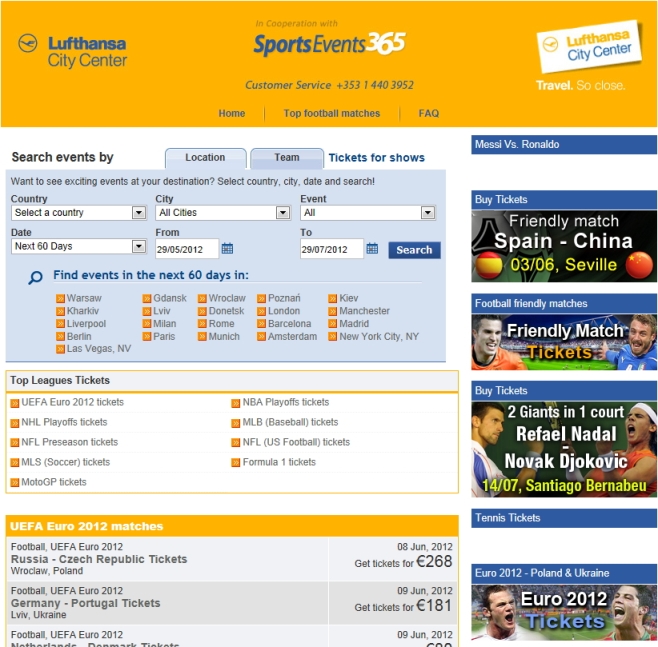Click the Euro 2012 - Poland & Ukraine header
The width and height of the screenshot is (658, 647).
click(564, 574)
